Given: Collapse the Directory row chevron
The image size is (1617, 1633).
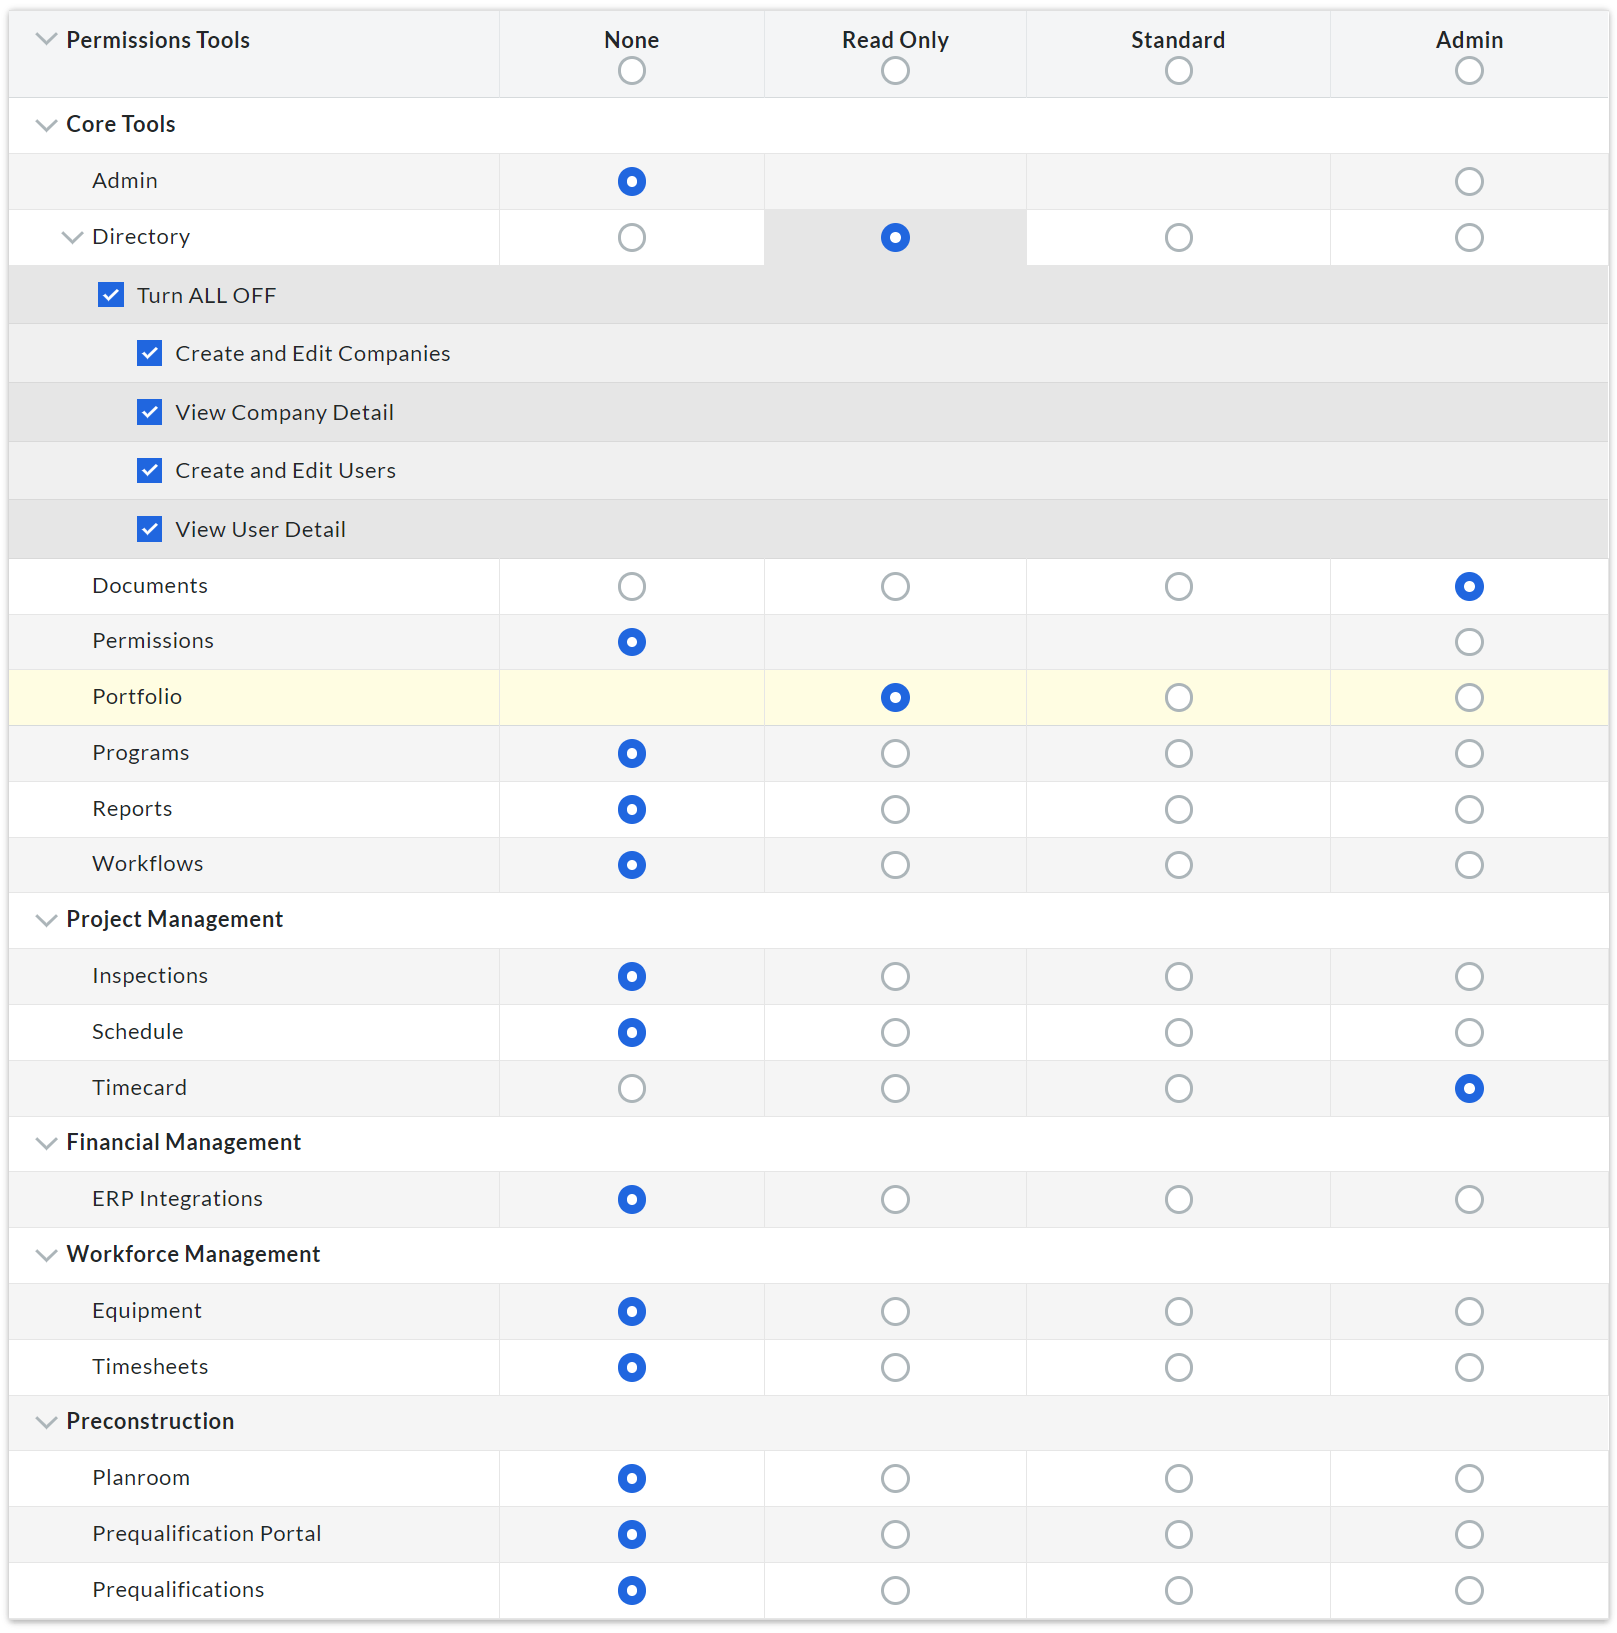Looking at the screenshot, I should [x=72, y=237].
